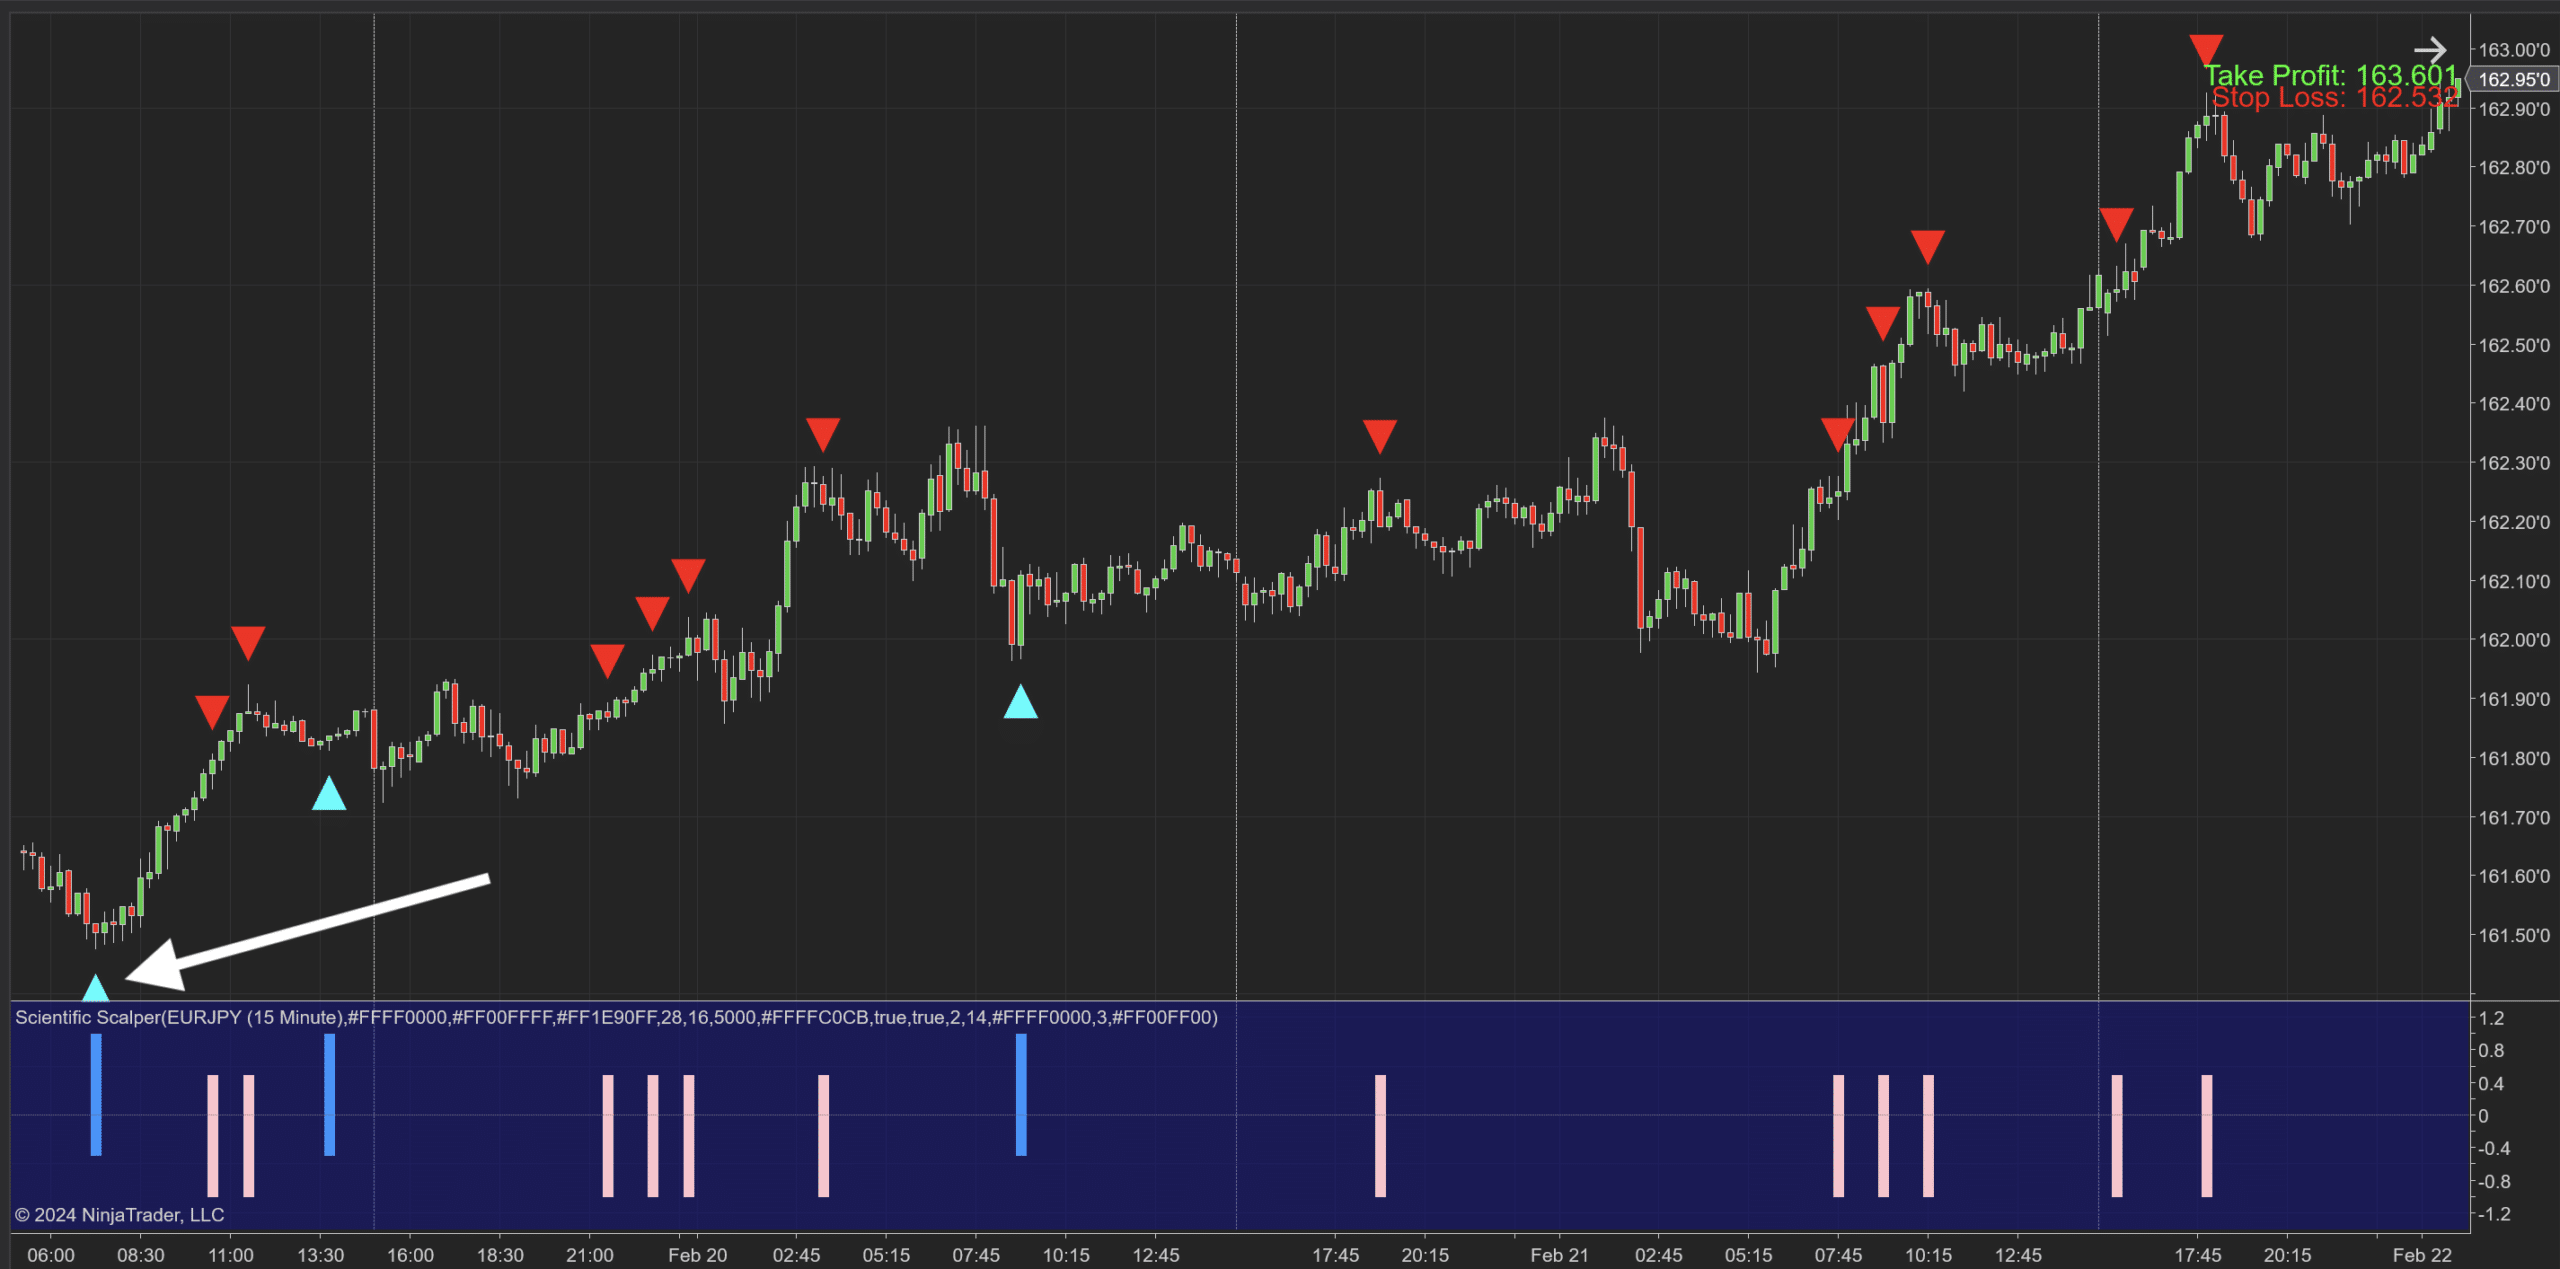Select the last pink indicator bar on the right

click(x=2207, y=1136)
